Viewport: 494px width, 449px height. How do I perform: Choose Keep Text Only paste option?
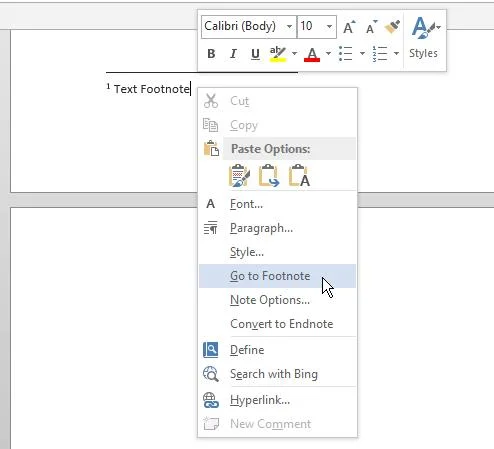tap(299, 175)
